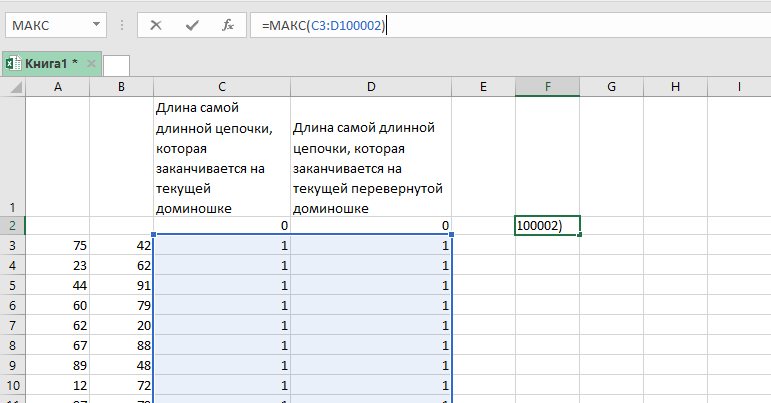The height and width of the screenshot is (403, 771).
Task: Click cell F2 containing 100002)
Action: click(x=547, y=226)
